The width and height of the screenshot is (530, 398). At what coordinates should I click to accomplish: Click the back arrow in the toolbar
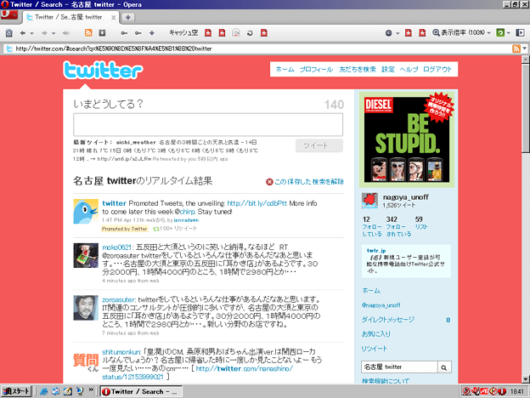coord(23,33)
